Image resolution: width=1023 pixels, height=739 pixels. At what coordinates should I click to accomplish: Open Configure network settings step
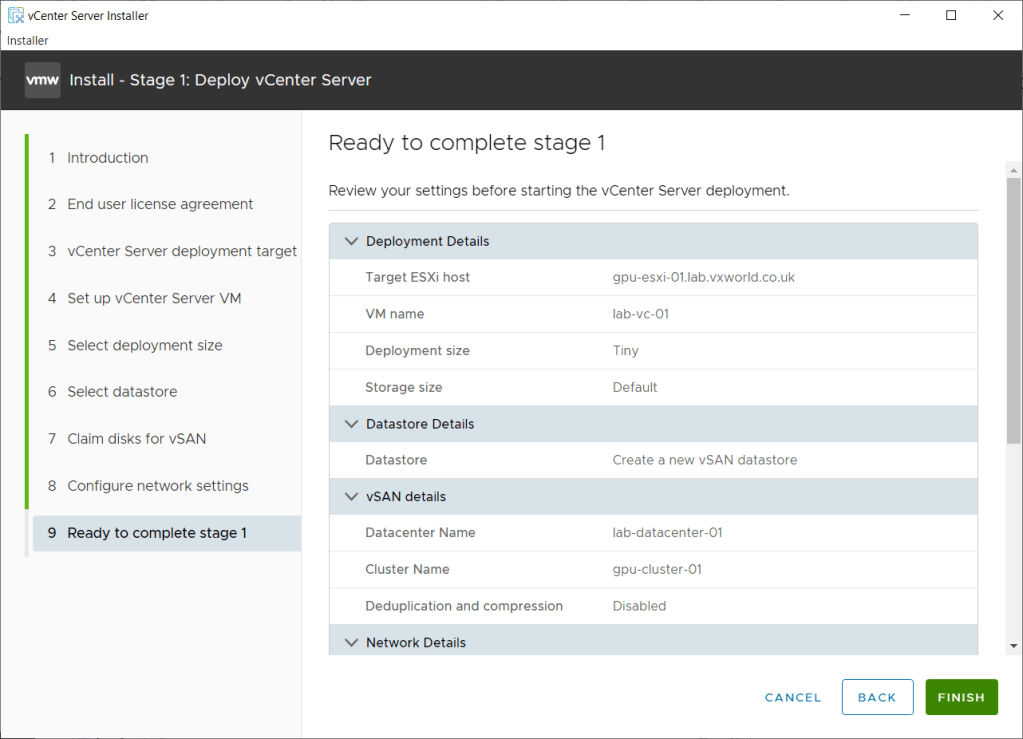(x=158, y=486)
